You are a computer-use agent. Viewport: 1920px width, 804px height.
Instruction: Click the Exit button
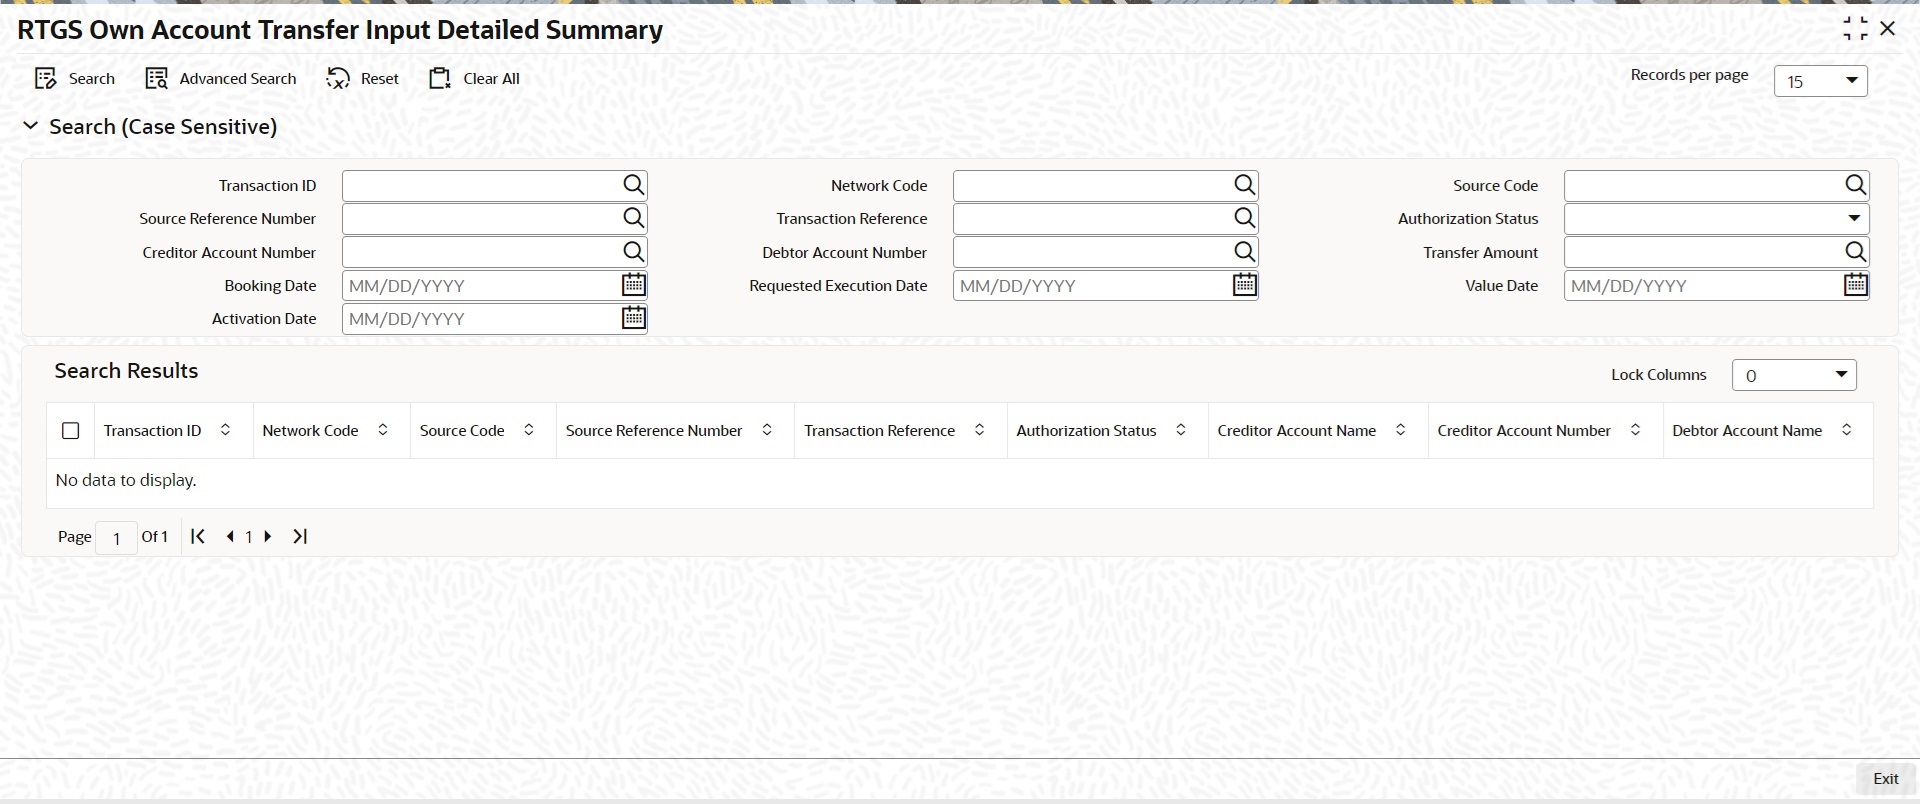[1885, 779]
